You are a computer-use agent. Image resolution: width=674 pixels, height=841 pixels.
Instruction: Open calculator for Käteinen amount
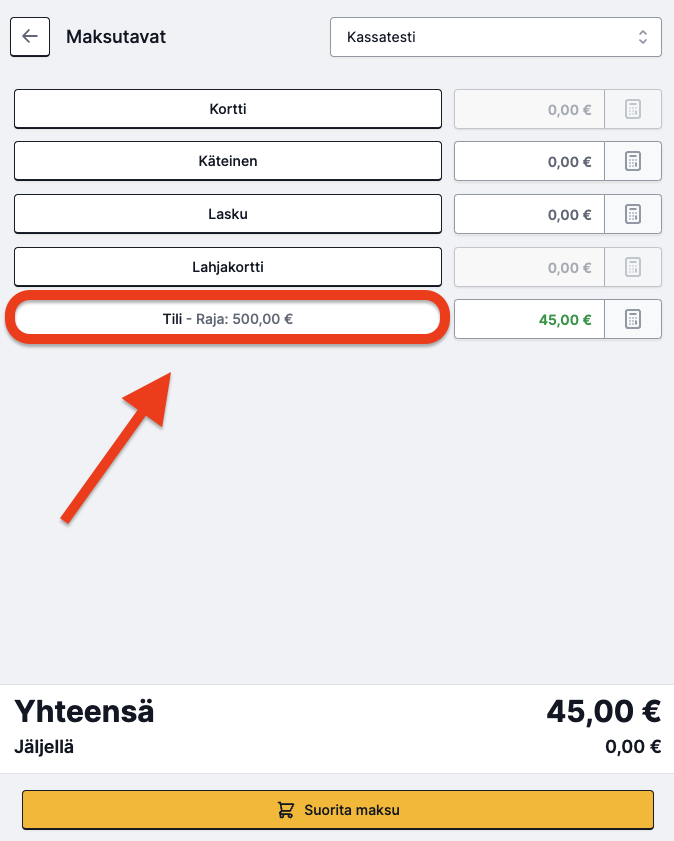point(633,161)
